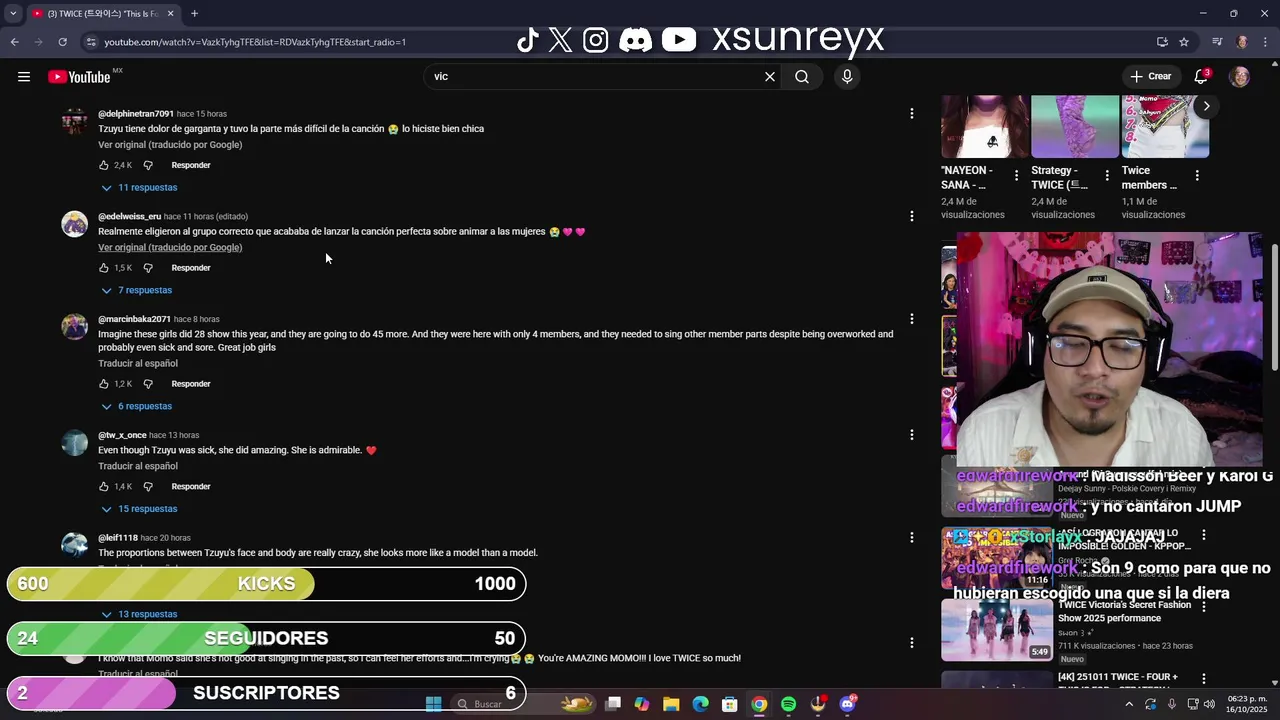Dislike @edelweiss_eru's comment
The height and width of the screenshot is (720, 1280).
[148, 268]
